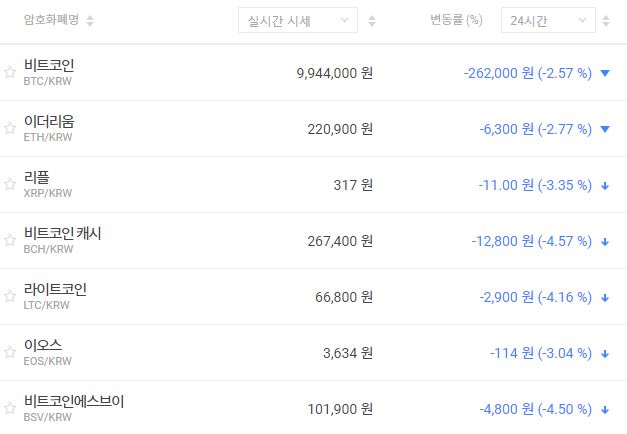Click the star icon beside EOS (이오스)

(10, 352)
